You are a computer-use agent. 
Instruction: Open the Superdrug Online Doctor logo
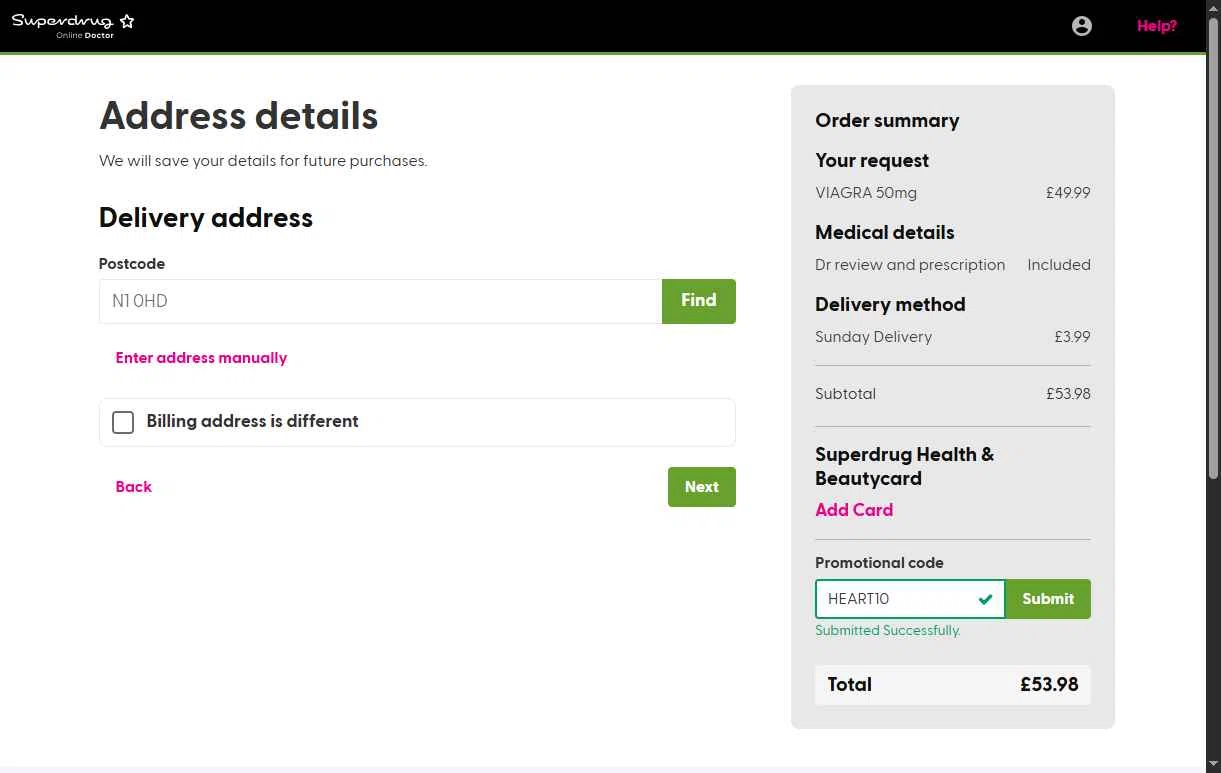[x=73, y=25]
